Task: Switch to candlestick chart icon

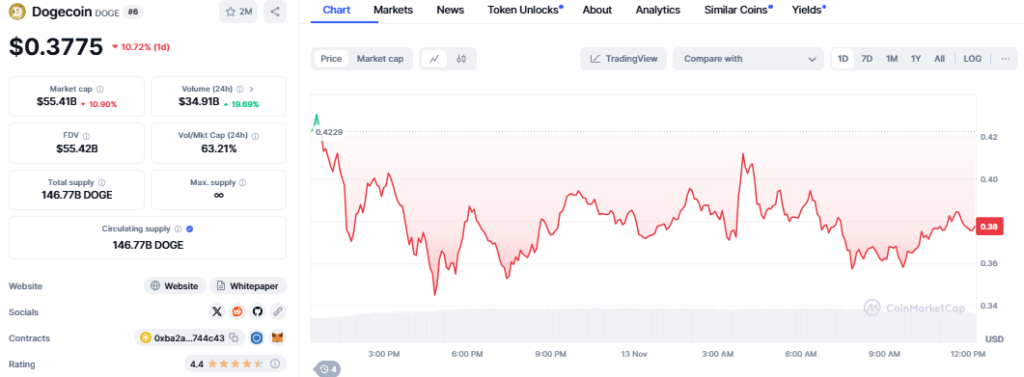Action: (461, 59)
